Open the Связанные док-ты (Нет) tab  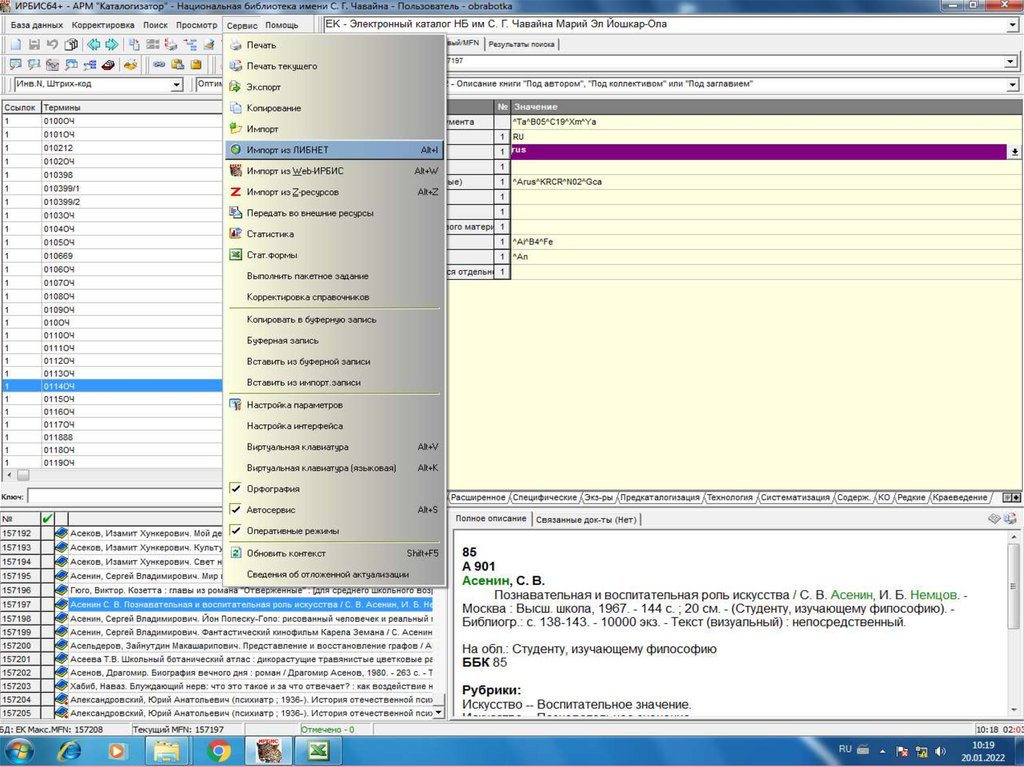(586, 519)
